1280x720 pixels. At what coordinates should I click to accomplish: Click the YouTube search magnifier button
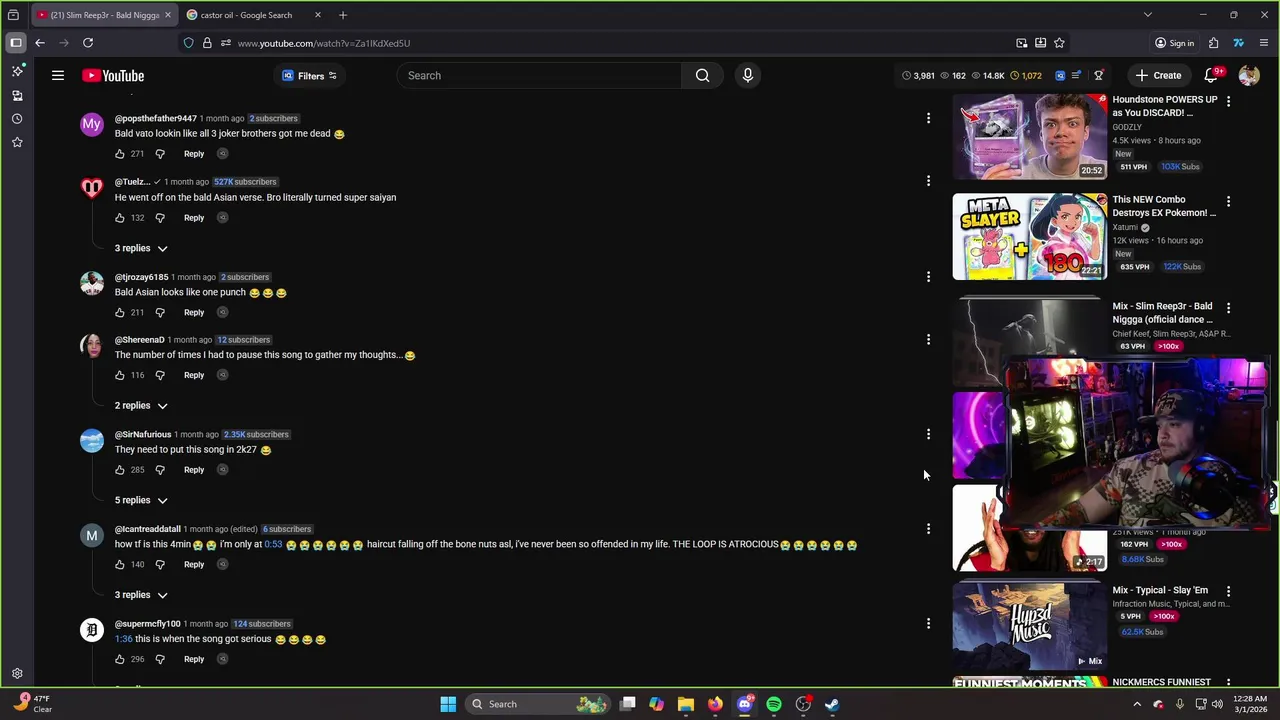tap(702, 75)
